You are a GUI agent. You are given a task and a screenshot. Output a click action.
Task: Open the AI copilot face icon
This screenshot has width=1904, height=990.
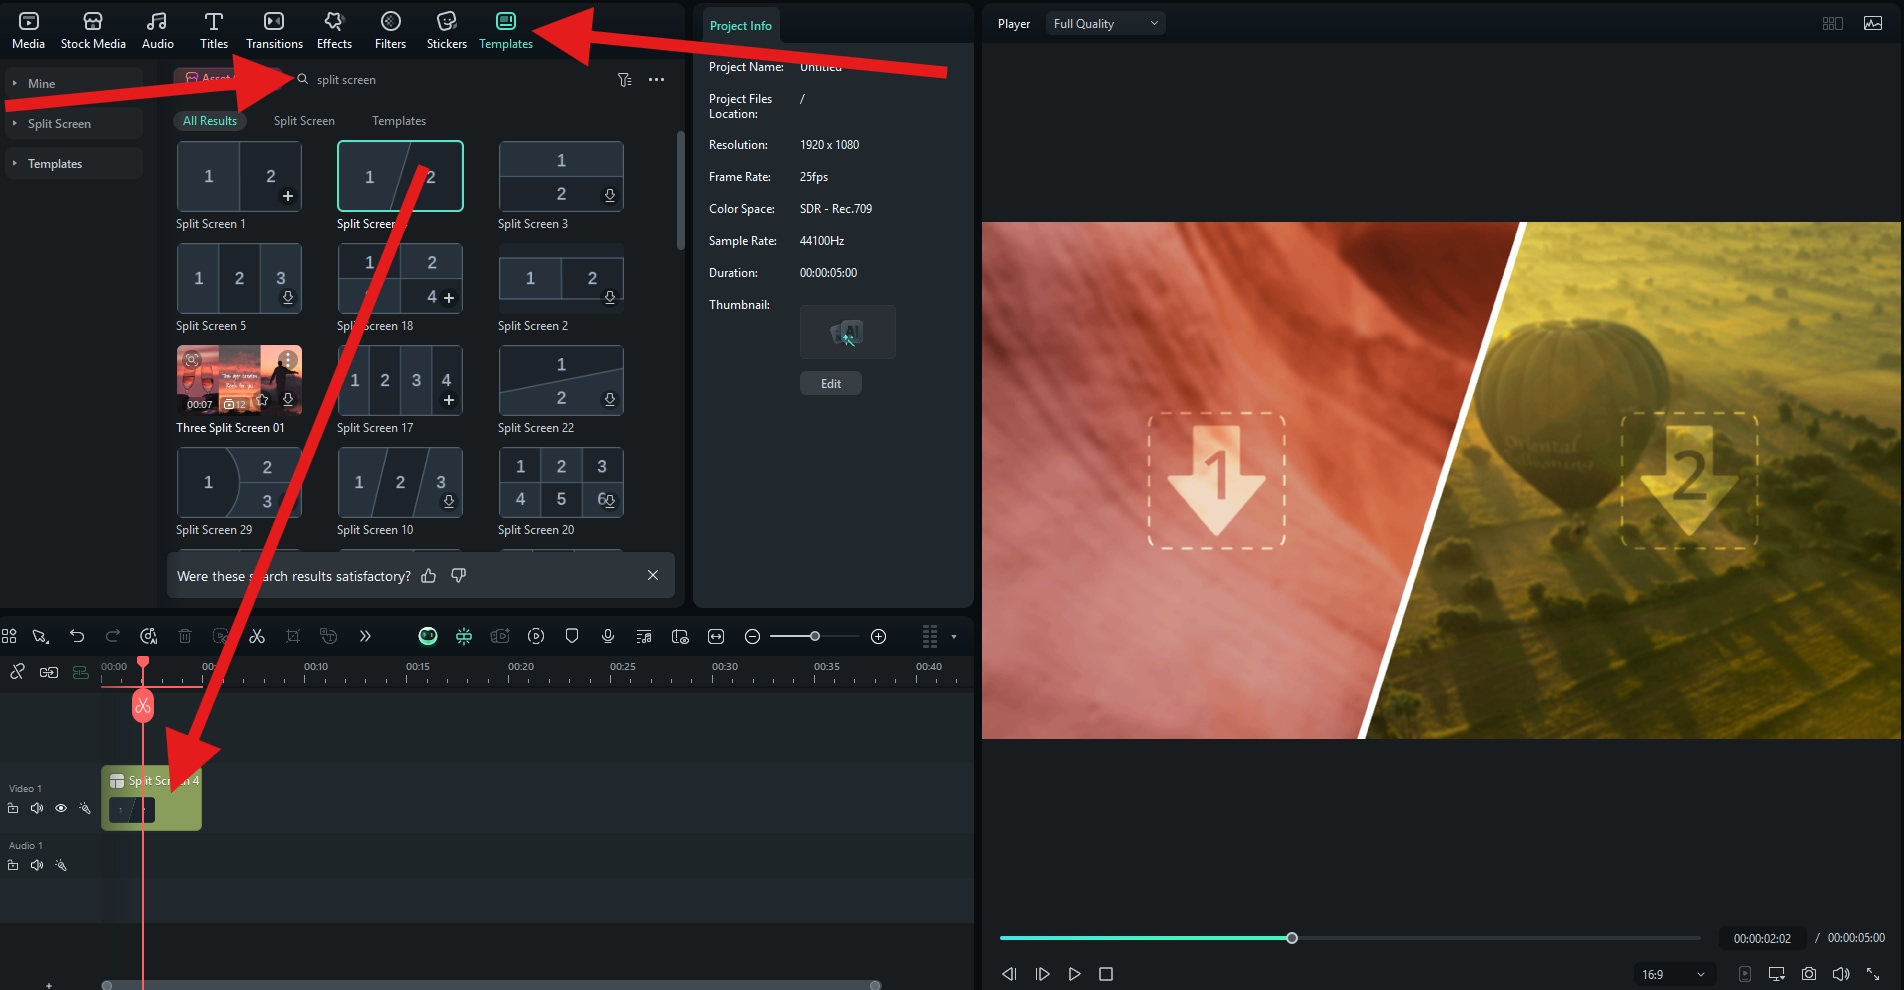pyautogui.click(x=428, y=636)
